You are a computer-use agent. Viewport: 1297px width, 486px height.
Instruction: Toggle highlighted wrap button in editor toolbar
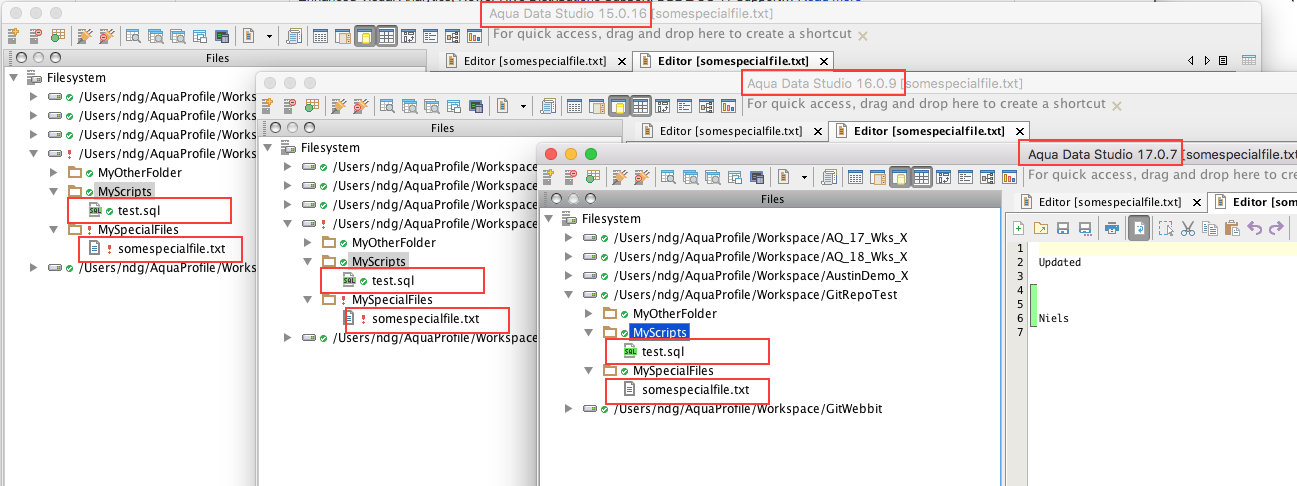1139,228
